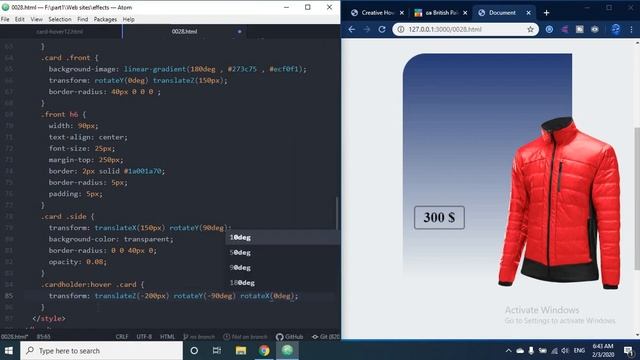640x360 pixels.
Task: Open the browser profile avatar
Action: coord(616,29)
